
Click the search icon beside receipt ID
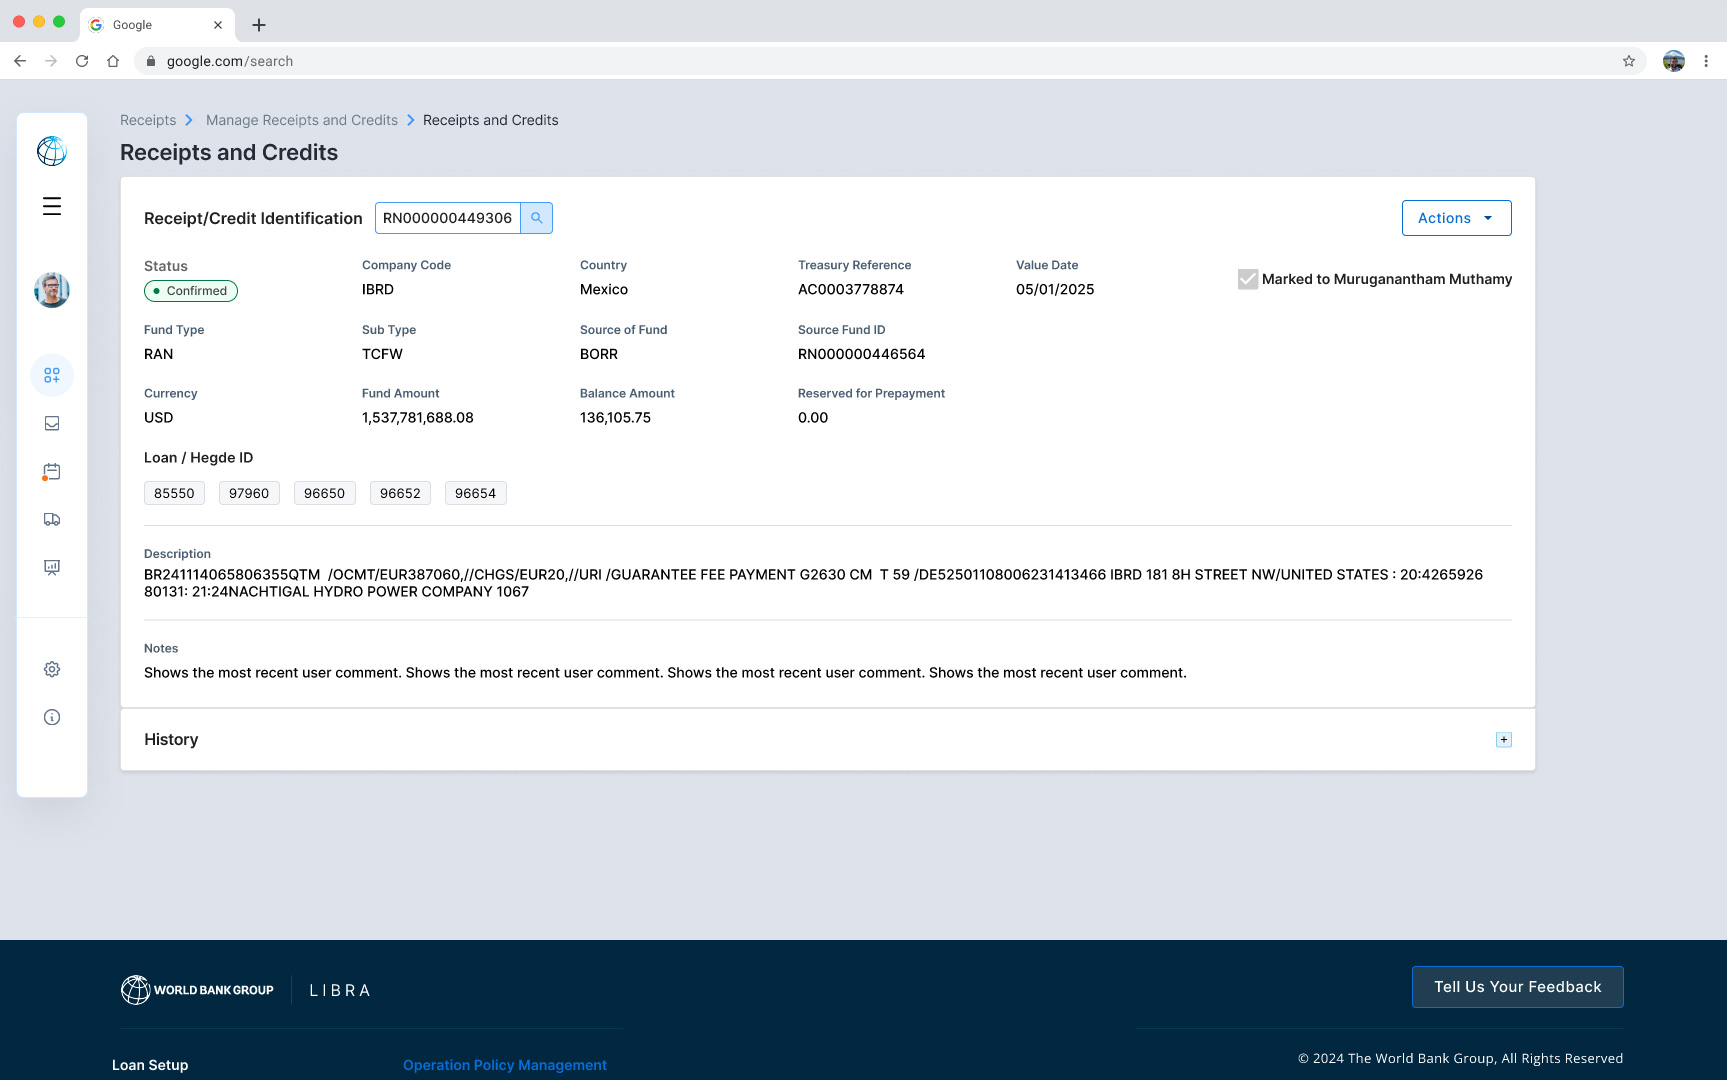click(x=536, y=218)
